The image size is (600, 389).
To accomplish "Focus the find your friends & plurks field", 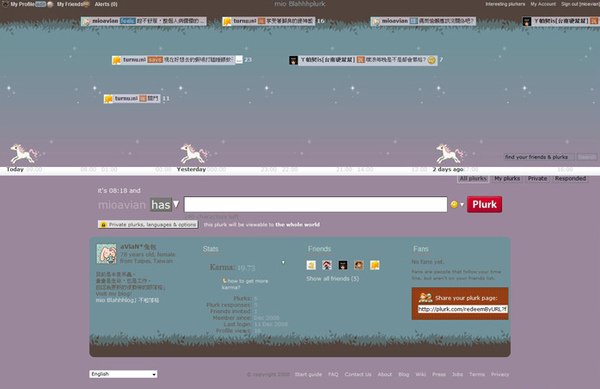I will click(539, 157).
